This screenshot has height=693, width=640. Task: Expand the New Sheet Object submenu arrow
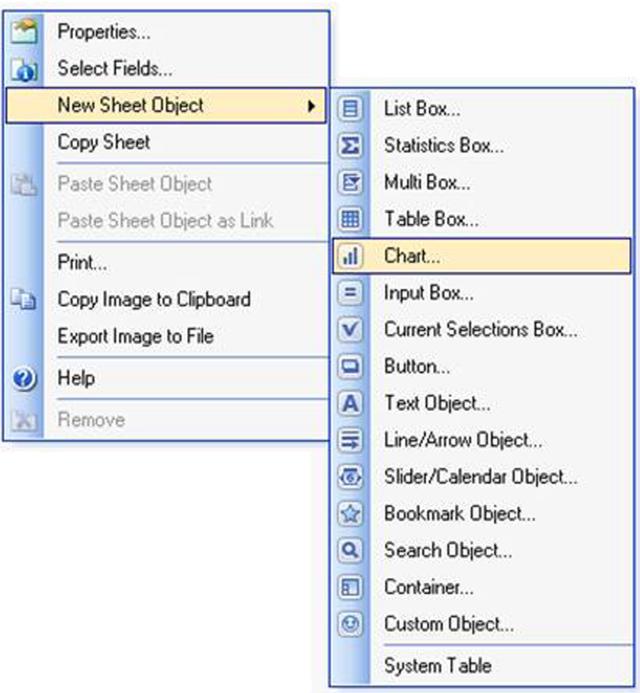click(x=312, y=105)
